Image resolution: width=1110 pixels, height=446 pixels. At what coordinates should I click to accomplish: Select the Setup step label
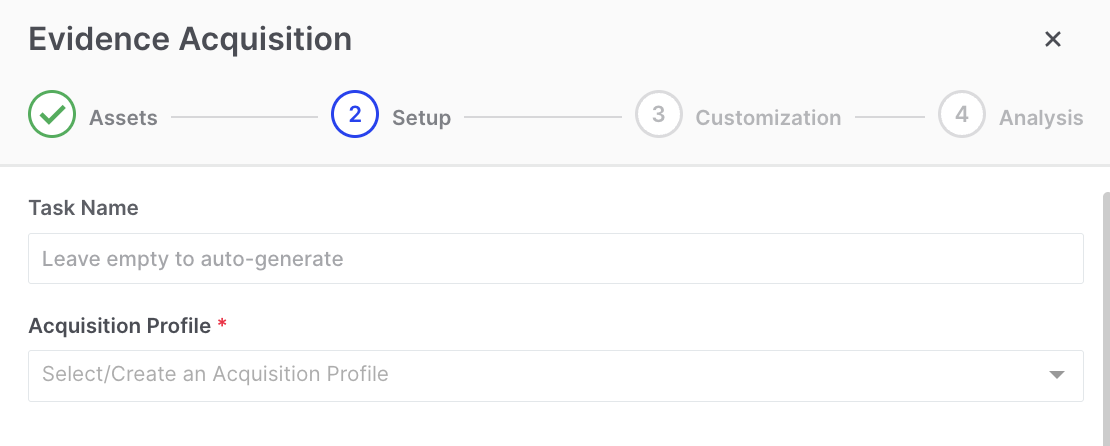tap(421, 118)
